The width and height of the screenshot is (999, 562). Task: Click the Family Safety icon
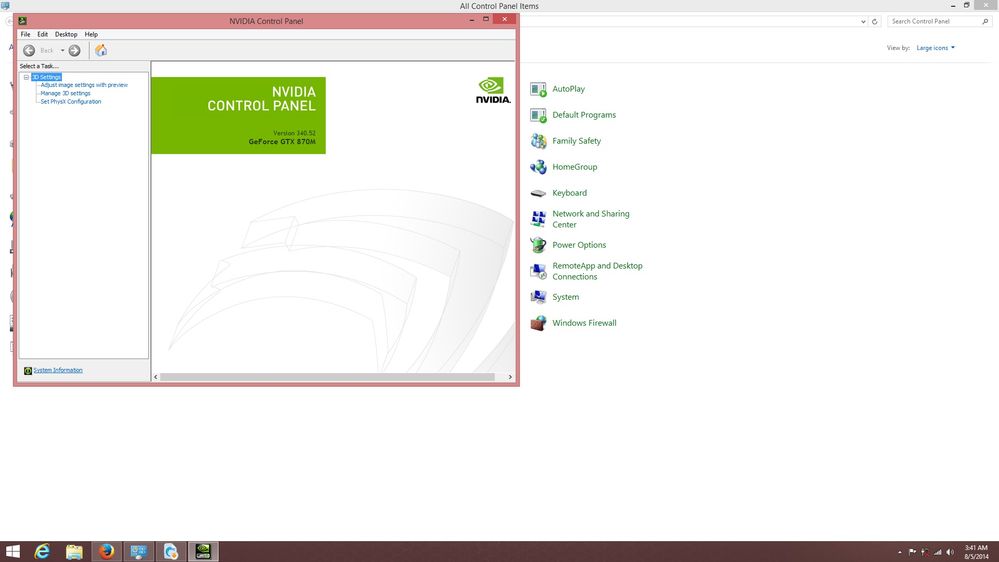click(538, 141)
